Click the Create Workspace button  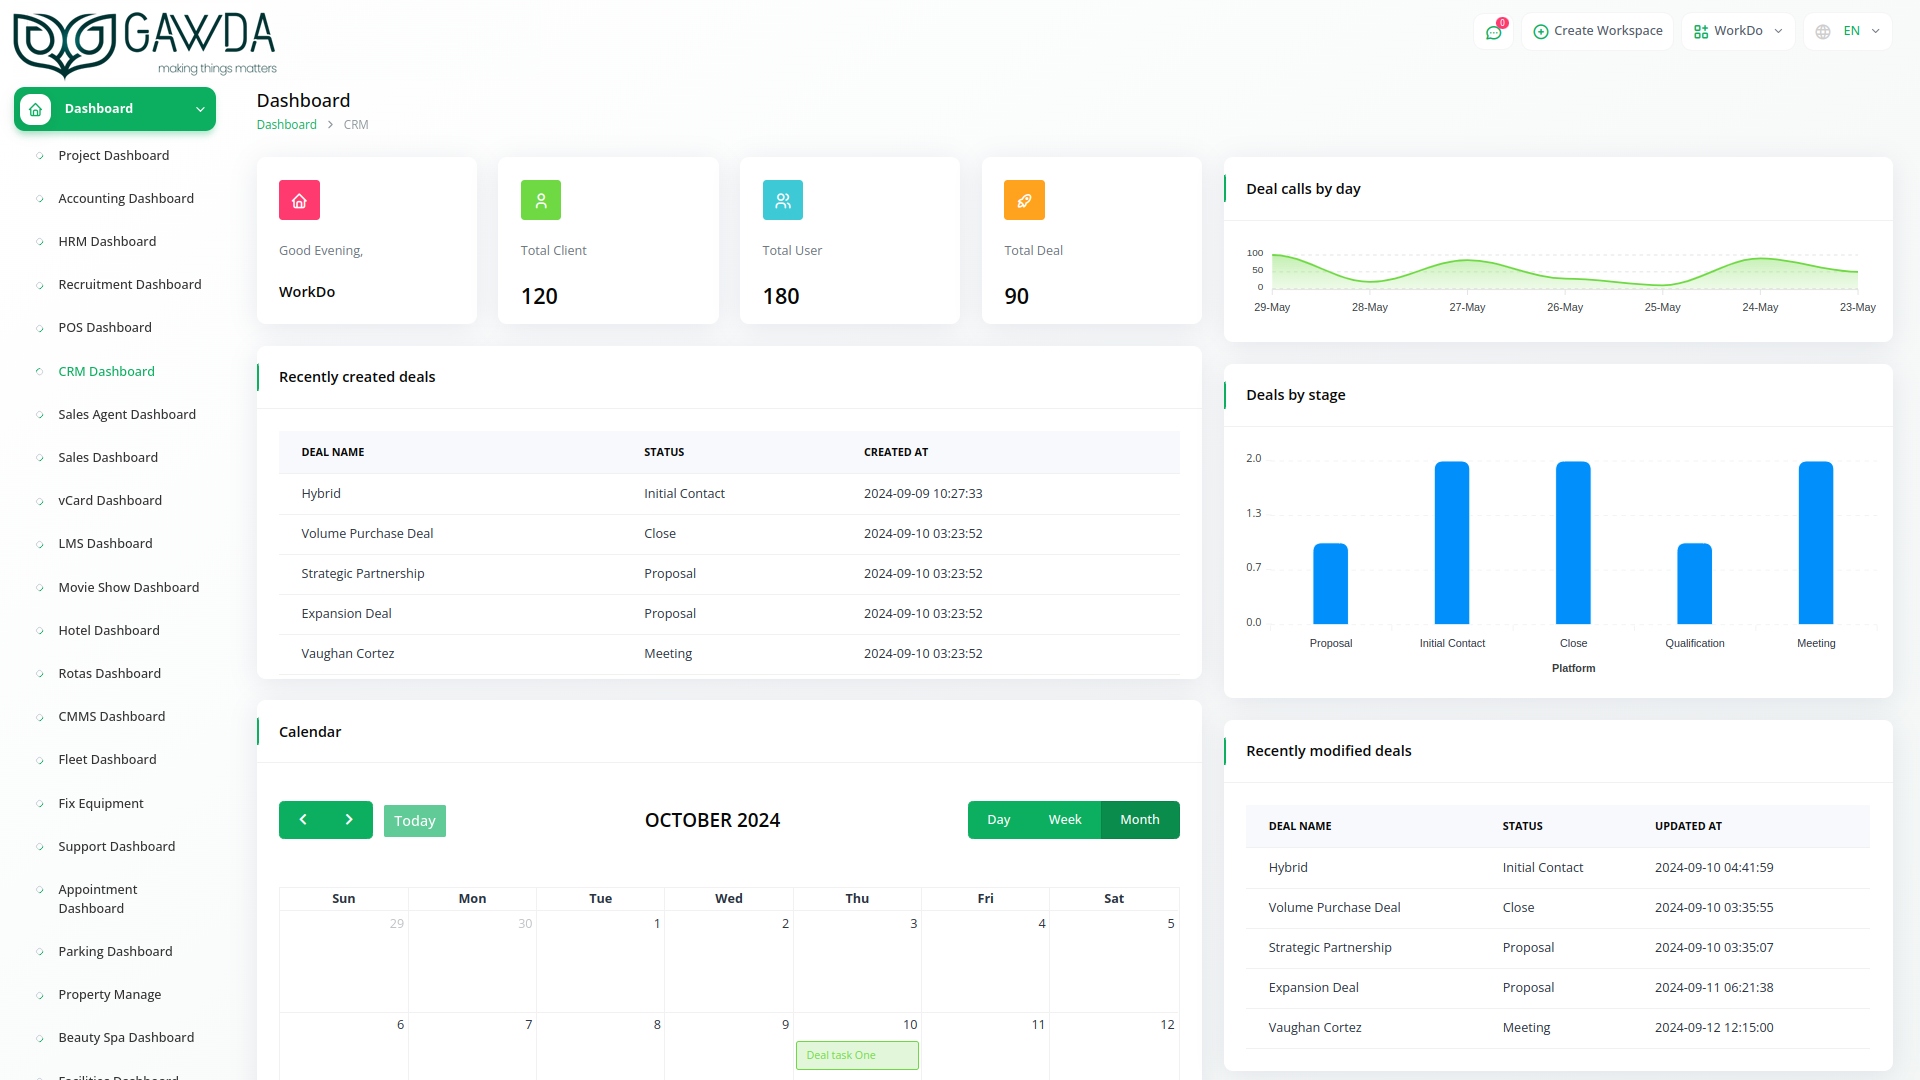pos(1597,31)
